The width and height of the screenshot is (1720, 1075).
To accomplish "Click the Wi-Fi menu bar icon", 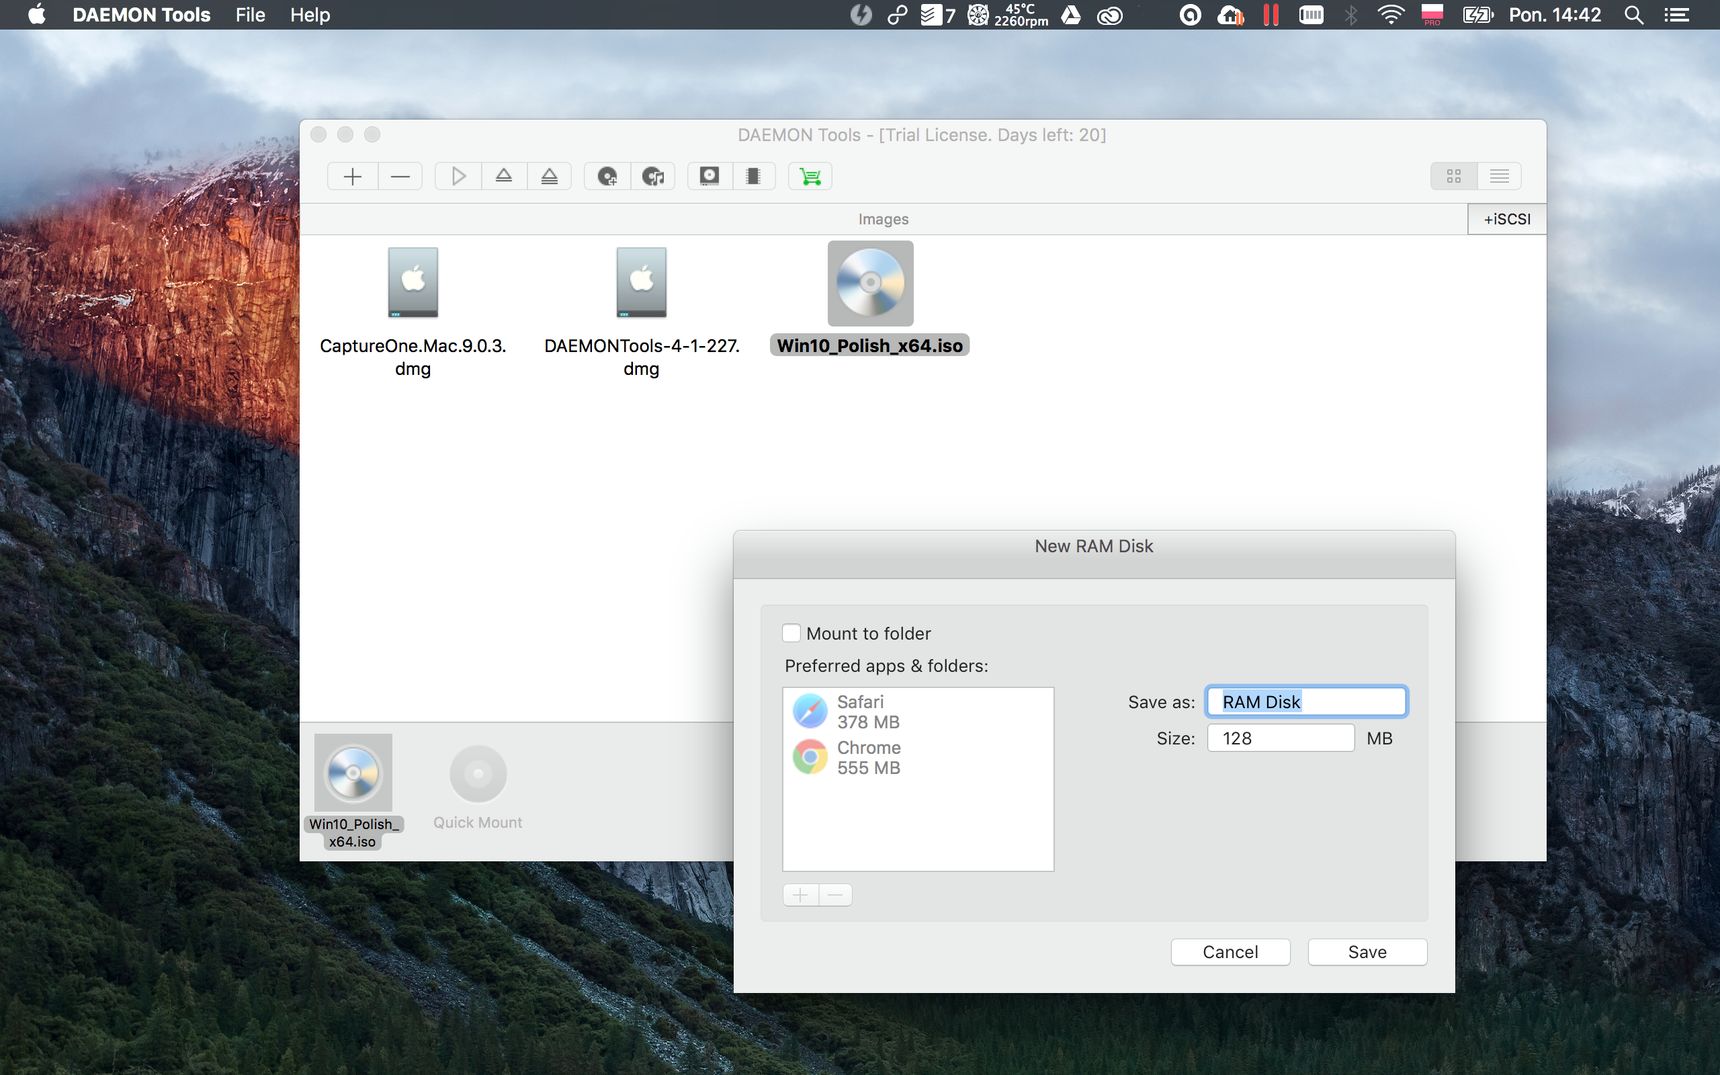I will (x=1391, y=15).
